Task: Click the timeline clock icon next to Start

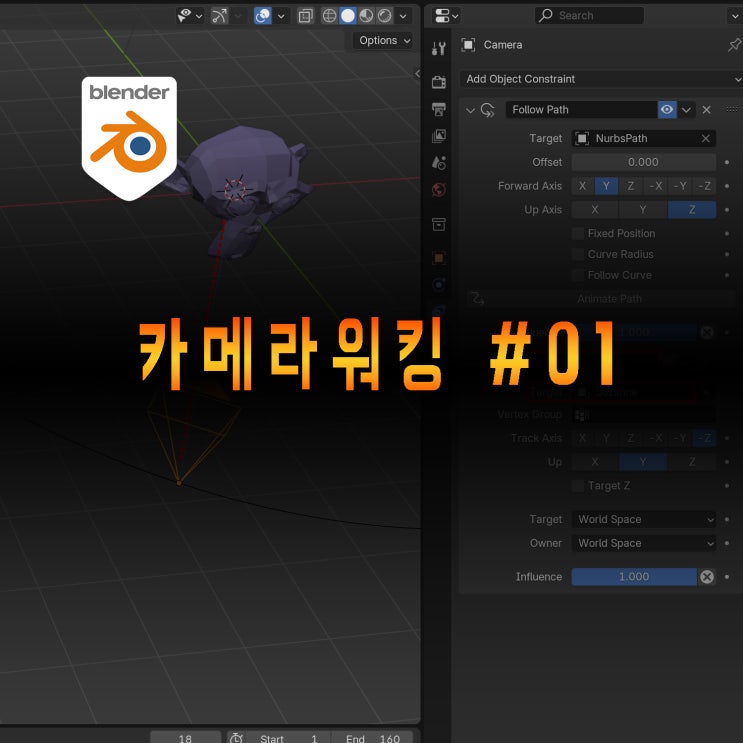Action: tap(236, 738)
